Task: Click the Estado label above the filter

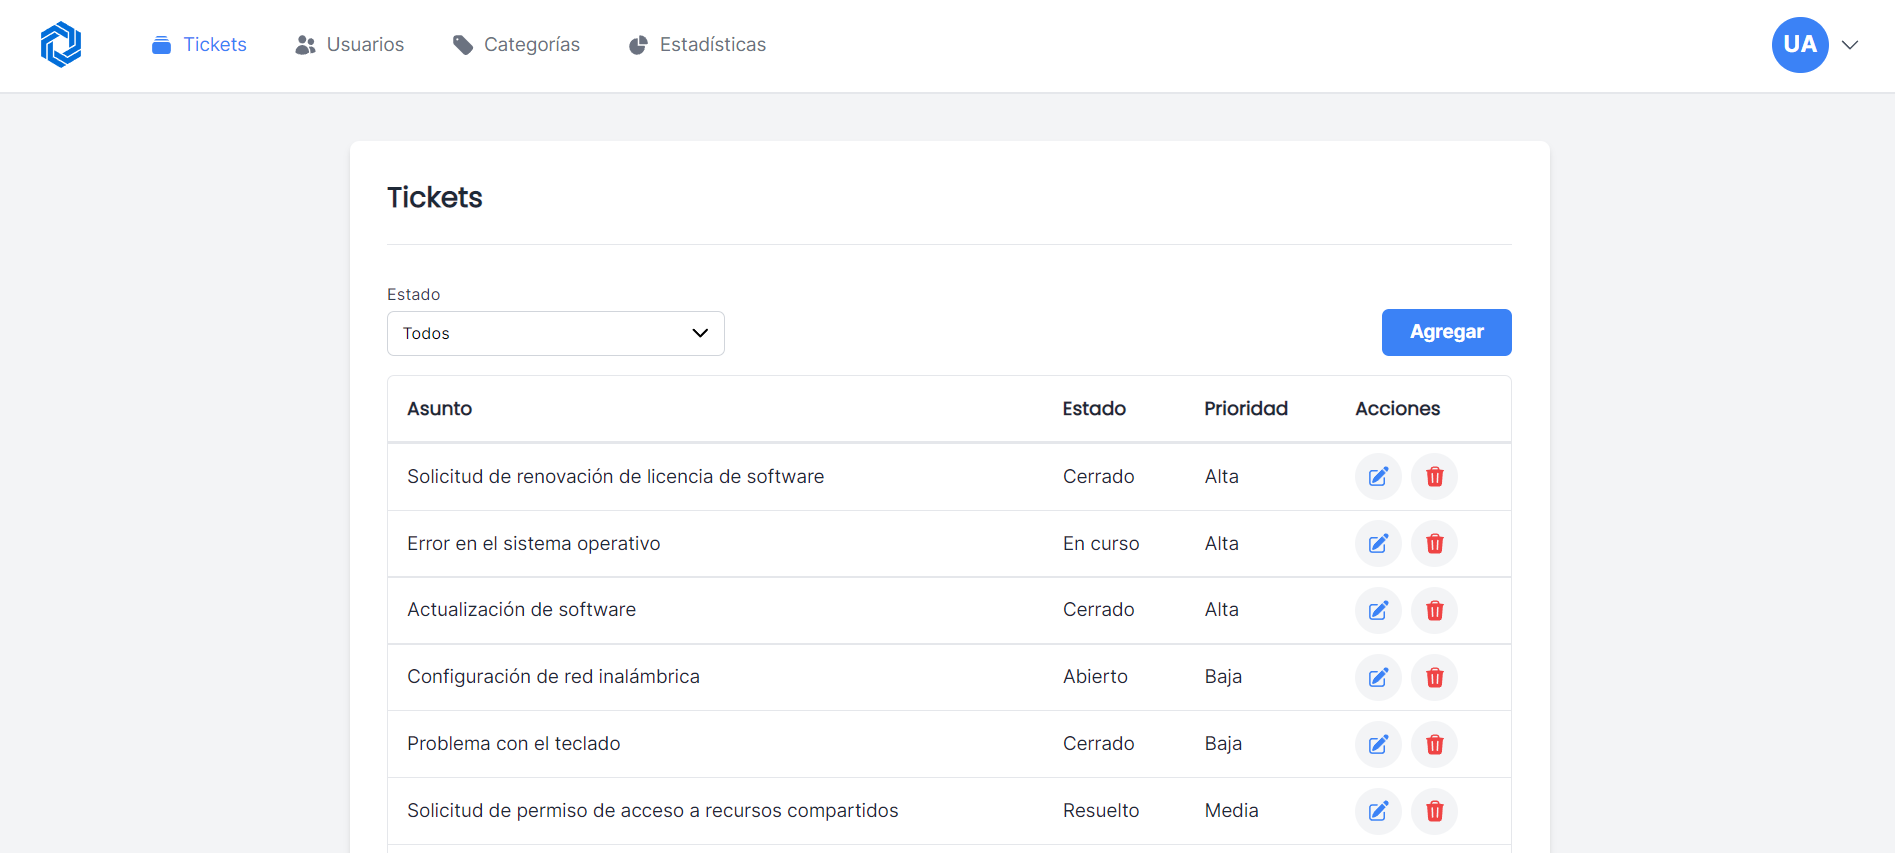Action: 414,295
